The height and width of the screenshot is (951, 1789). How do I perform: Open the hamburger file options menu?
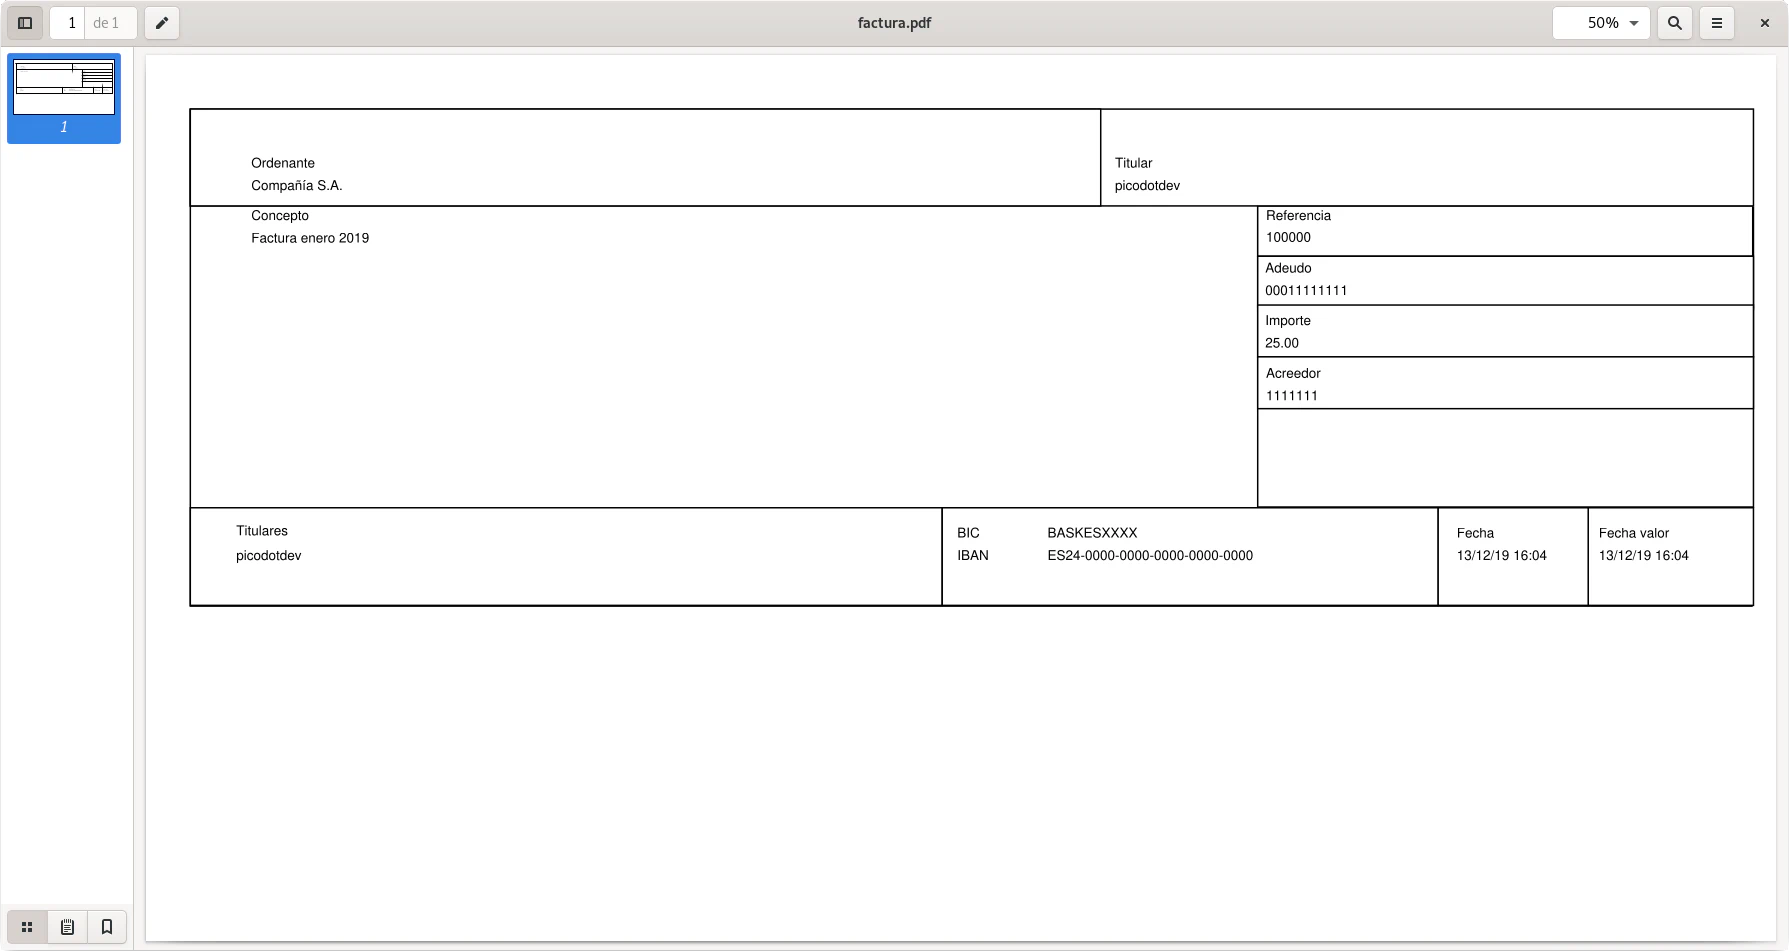(x=1717, y=23)
